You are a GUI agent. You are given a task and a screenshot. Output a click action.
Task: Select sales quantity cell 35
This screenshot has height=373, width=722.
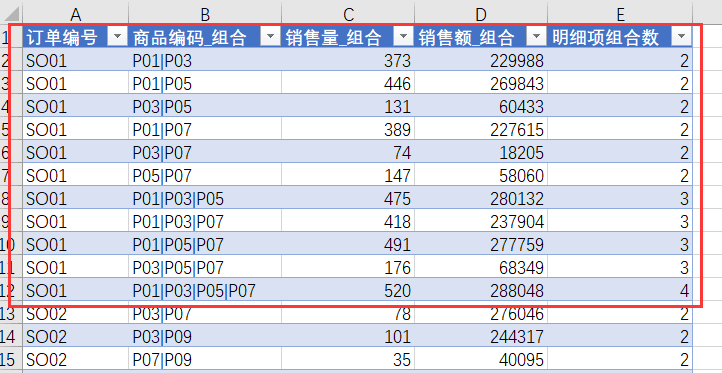tap(348, 360)
